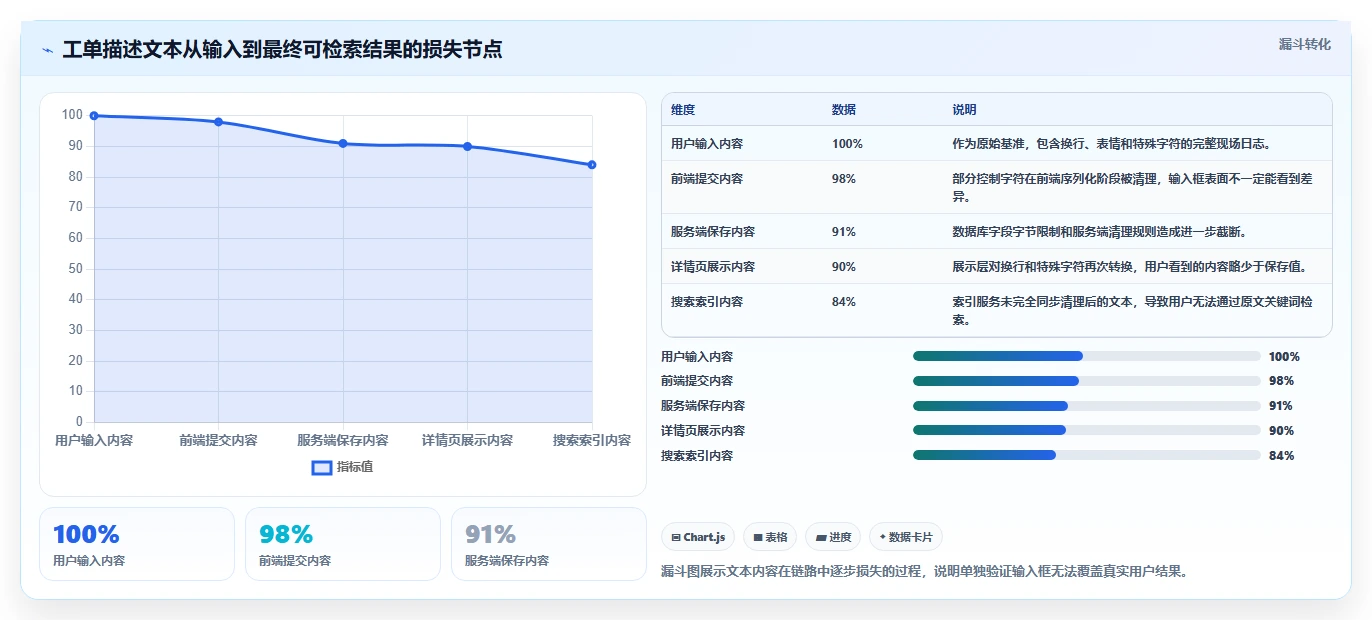Toggle the 指标值 legend color box
This screenshot has width=1372, height=620.
322,467
